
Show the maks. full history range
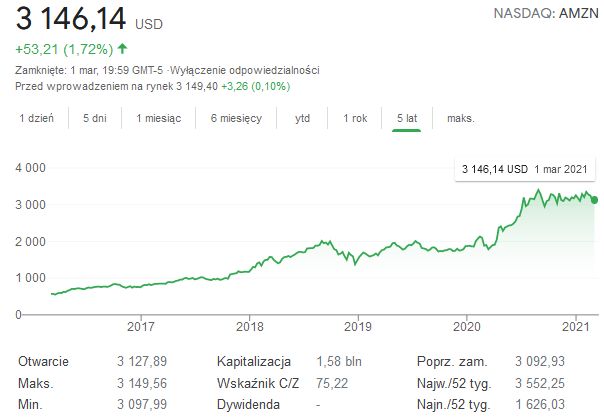(x=460, y=118)
